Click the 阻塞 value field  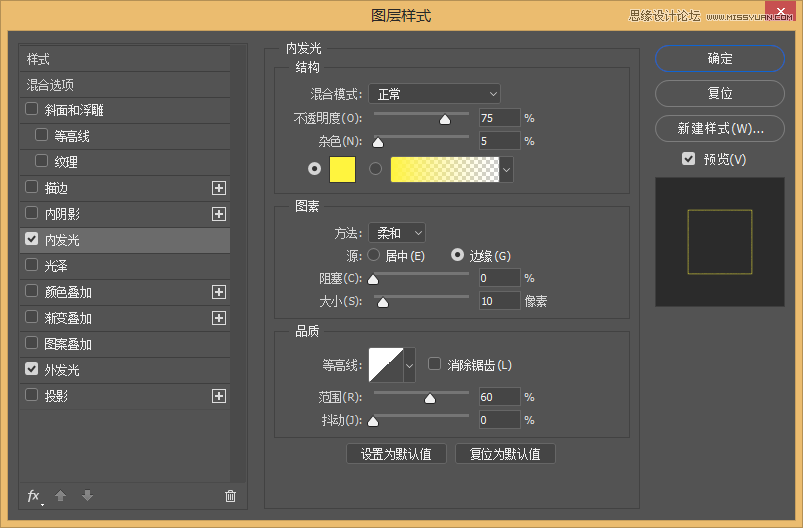point(499,278)
